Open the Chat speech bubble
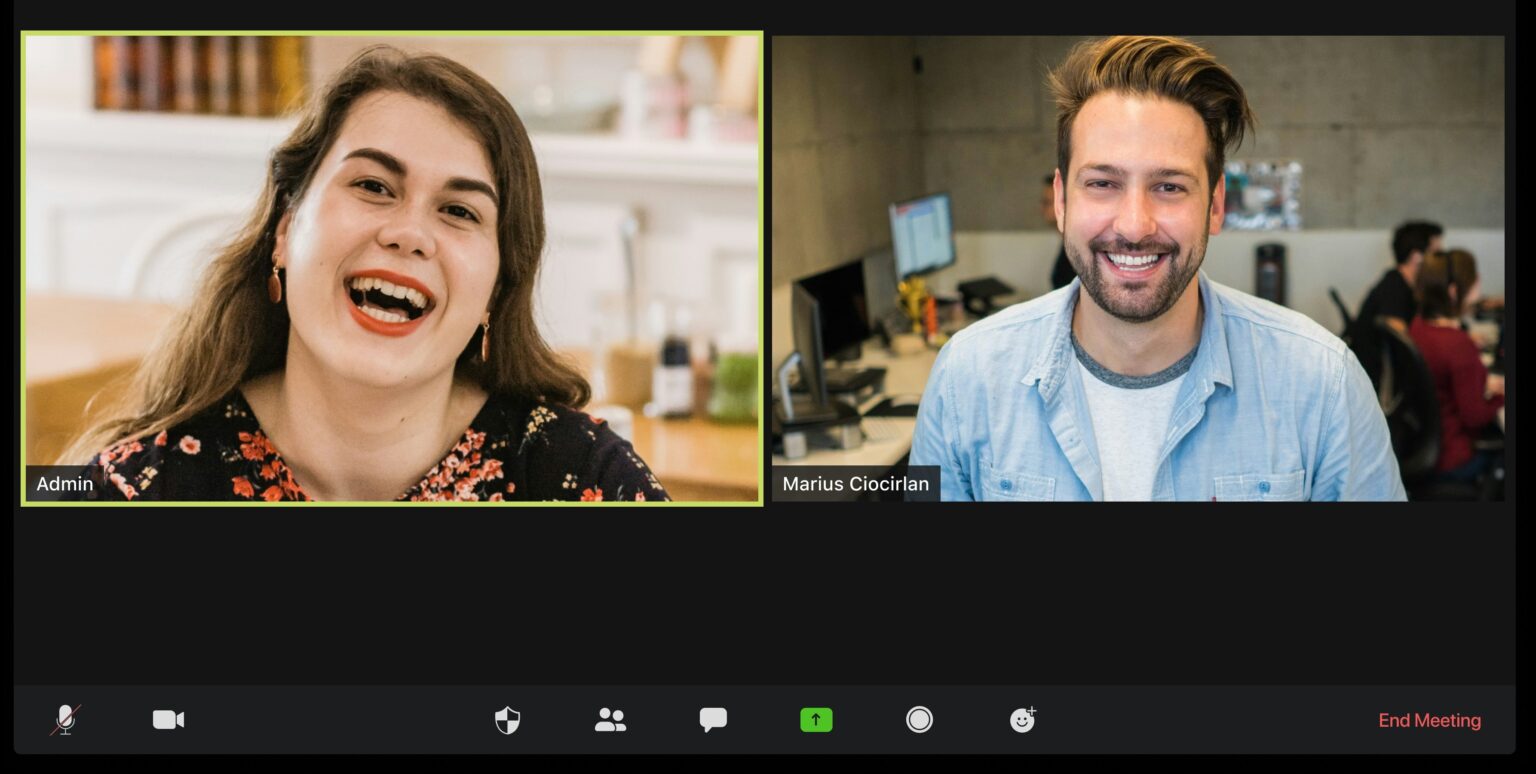 click(713, 720)
